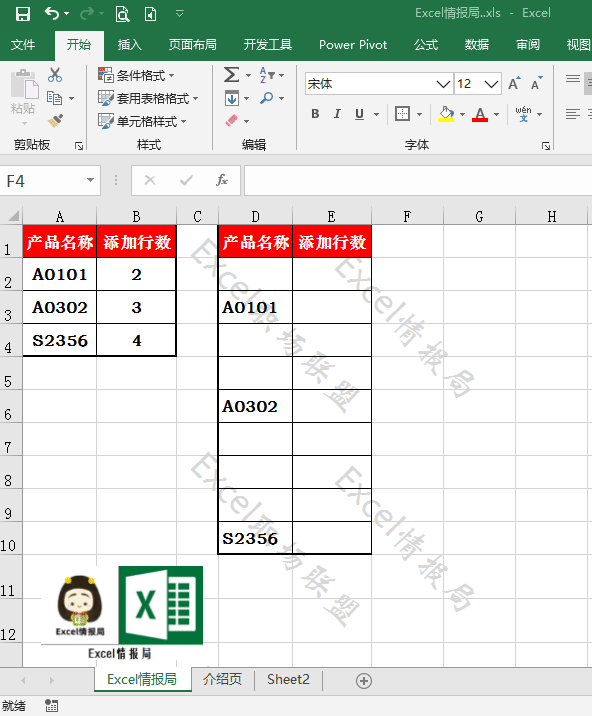Click the Fill down arrow icon

tap(232, 98)
